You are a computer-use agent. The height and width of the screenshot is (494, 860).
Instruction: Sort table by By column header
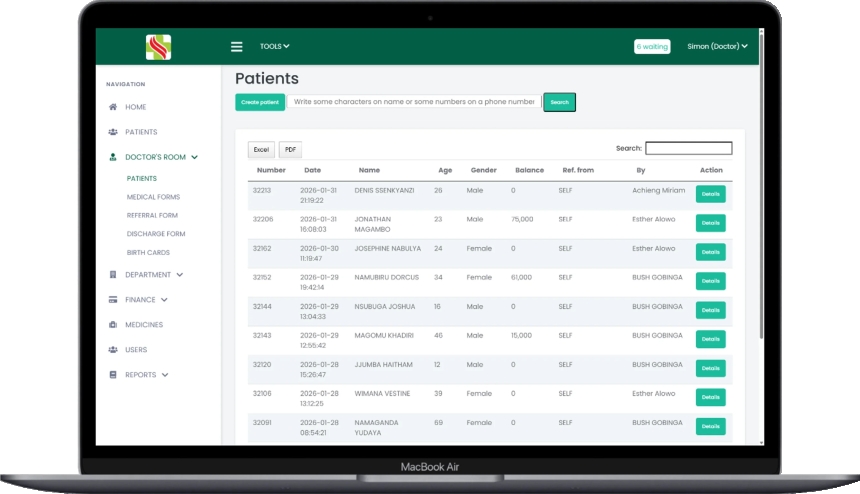(x=641, y=170)
